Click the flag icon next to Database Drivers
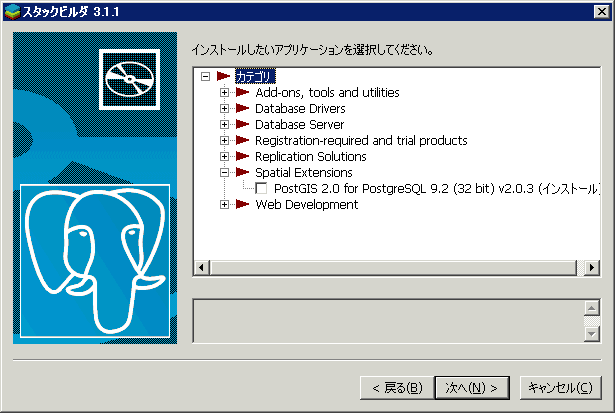Image resolution: width=615 pixels, height=413 pixels. click(x=242, y=108)
